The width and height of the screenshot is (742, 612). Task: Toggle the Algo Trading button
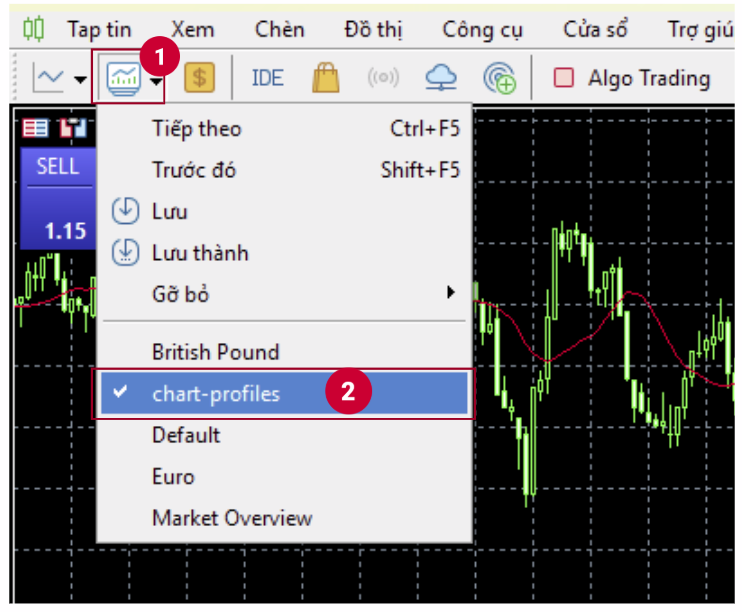pos(632,77)
